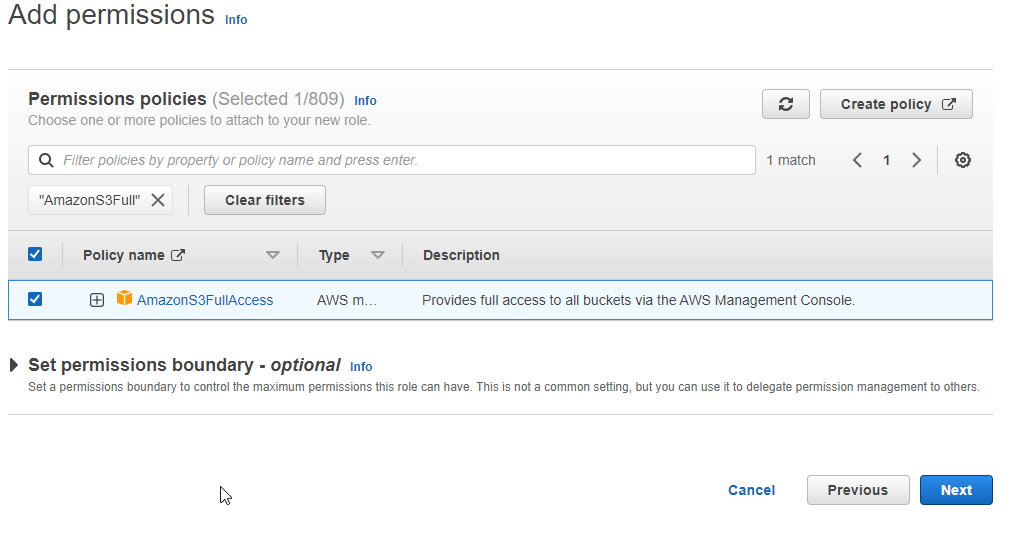Image resolution: width=1009 pixels, height=541 pixels.
Task: Click the blue Next button
Action: coord(956,490)
